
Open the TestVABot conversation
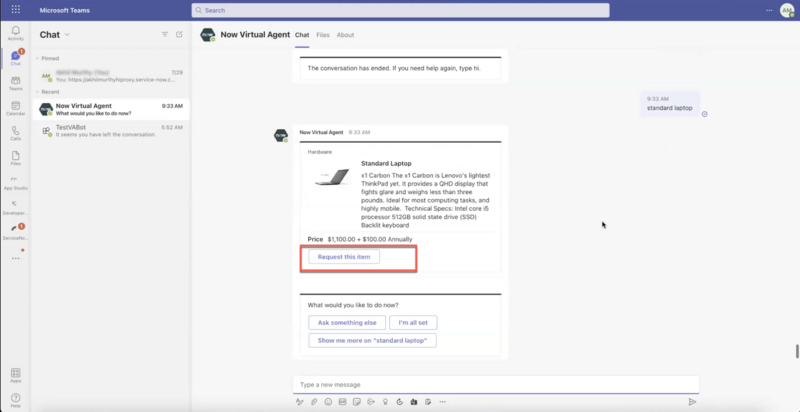tap(111, 131)
